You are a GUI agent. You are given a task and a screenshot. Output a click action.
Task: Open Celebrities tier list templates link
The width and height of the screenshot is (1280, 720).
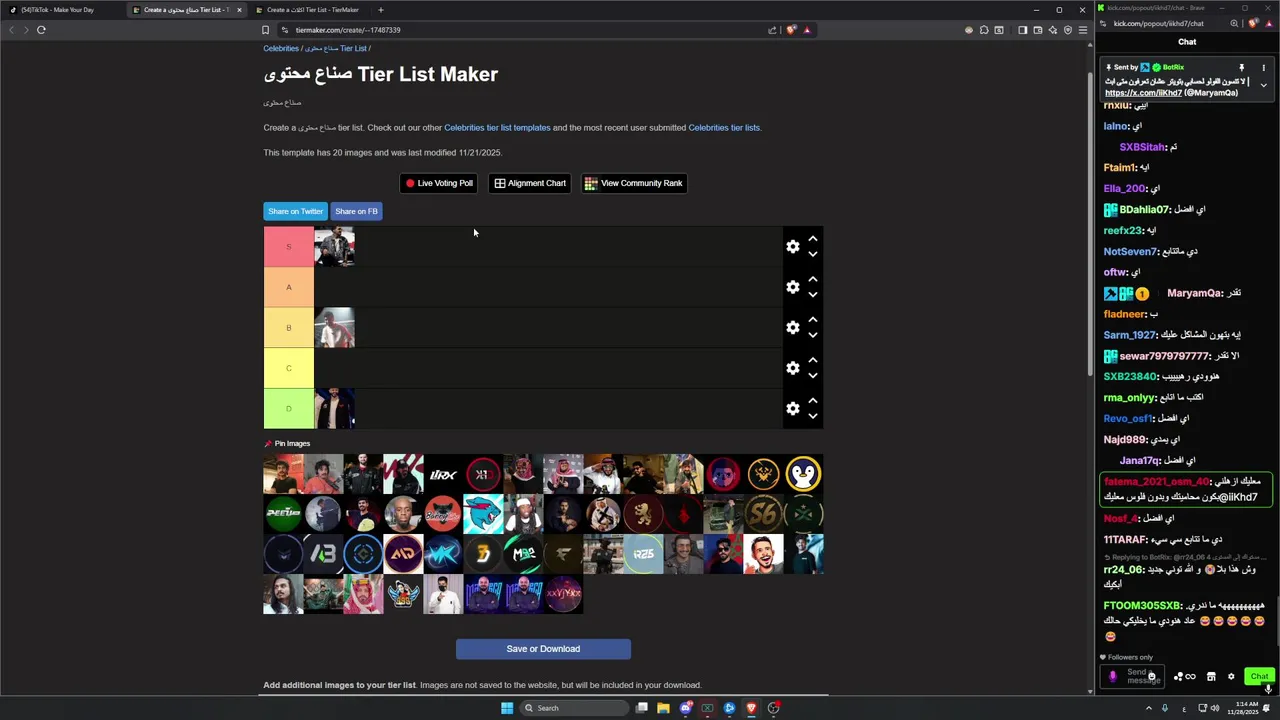click(x=497, y=128)
